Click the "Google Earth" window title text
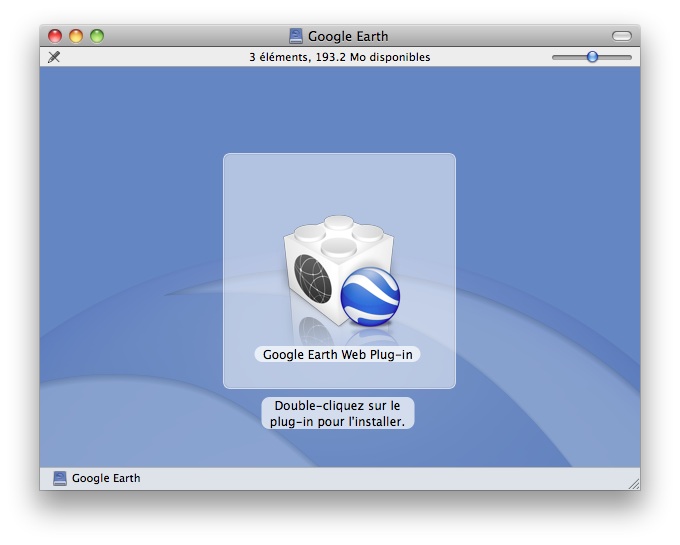 (x=348, y=36)
